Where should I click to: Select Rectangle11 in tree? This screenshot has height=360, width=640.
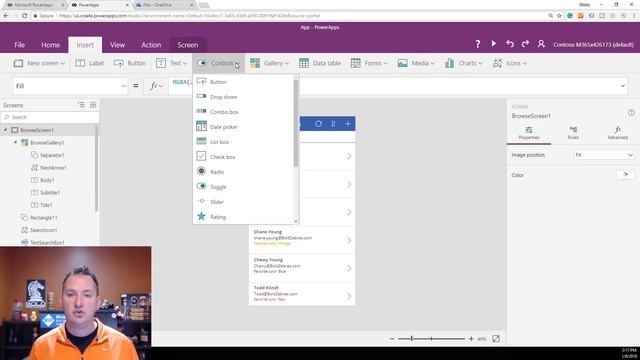coord(43,218)
